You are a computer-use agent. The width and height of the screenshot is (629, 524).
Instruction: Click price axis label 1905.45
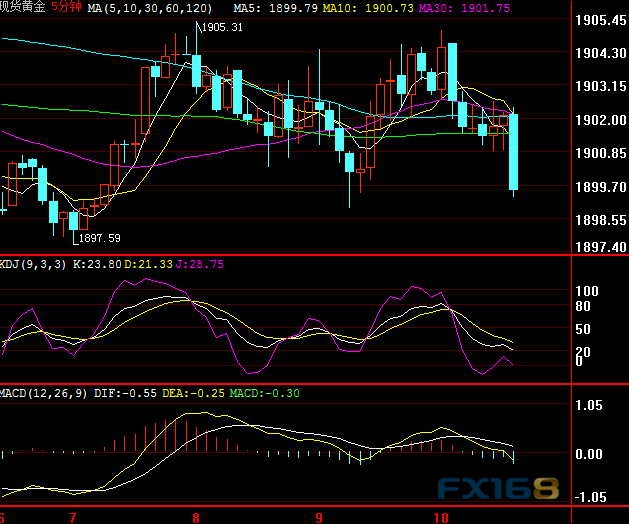(x=601, y=20)
